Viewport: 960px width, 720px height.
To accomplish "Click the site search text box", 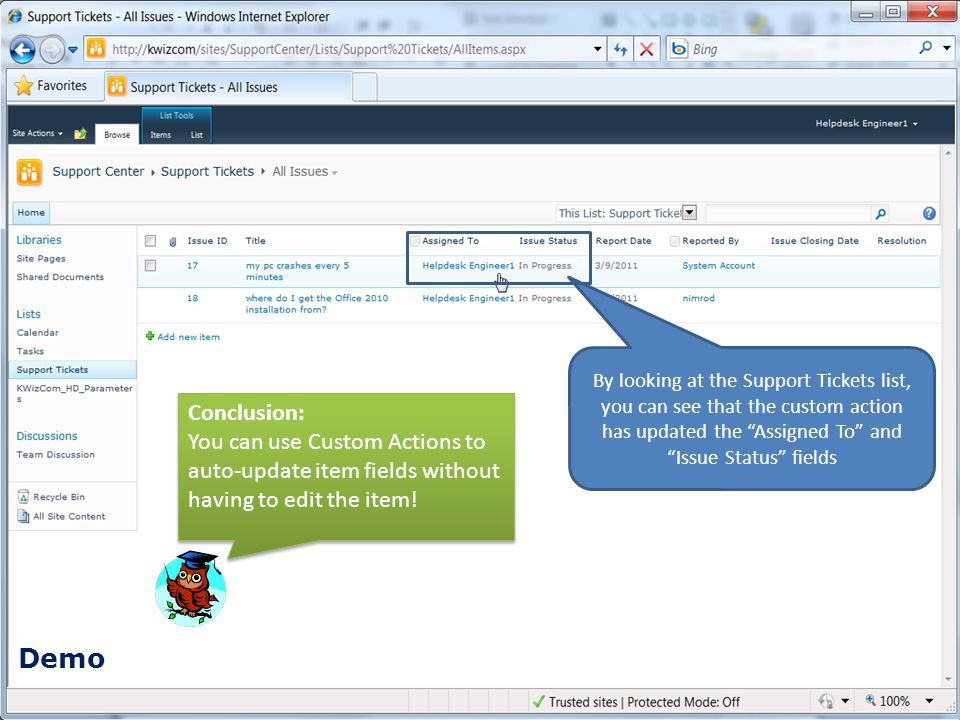I will tap(788, 213).
